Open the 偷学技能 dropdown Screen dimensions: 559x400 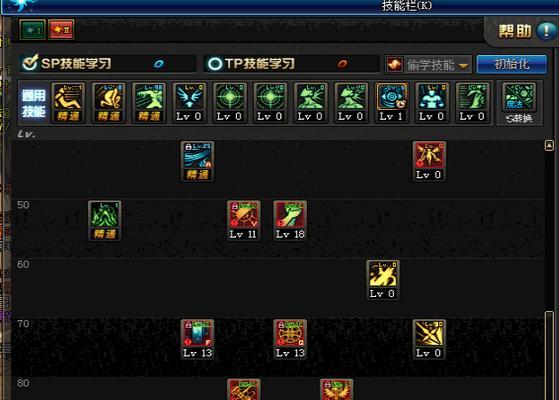pos(429,65)
